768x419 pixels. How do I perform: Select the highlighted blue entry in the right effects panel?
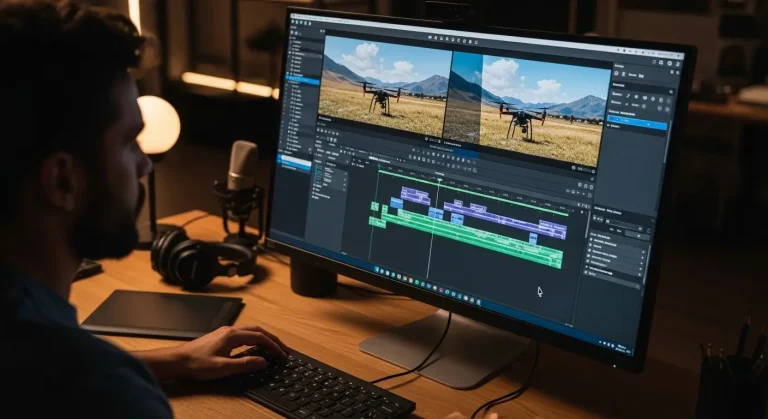point(637,121)
